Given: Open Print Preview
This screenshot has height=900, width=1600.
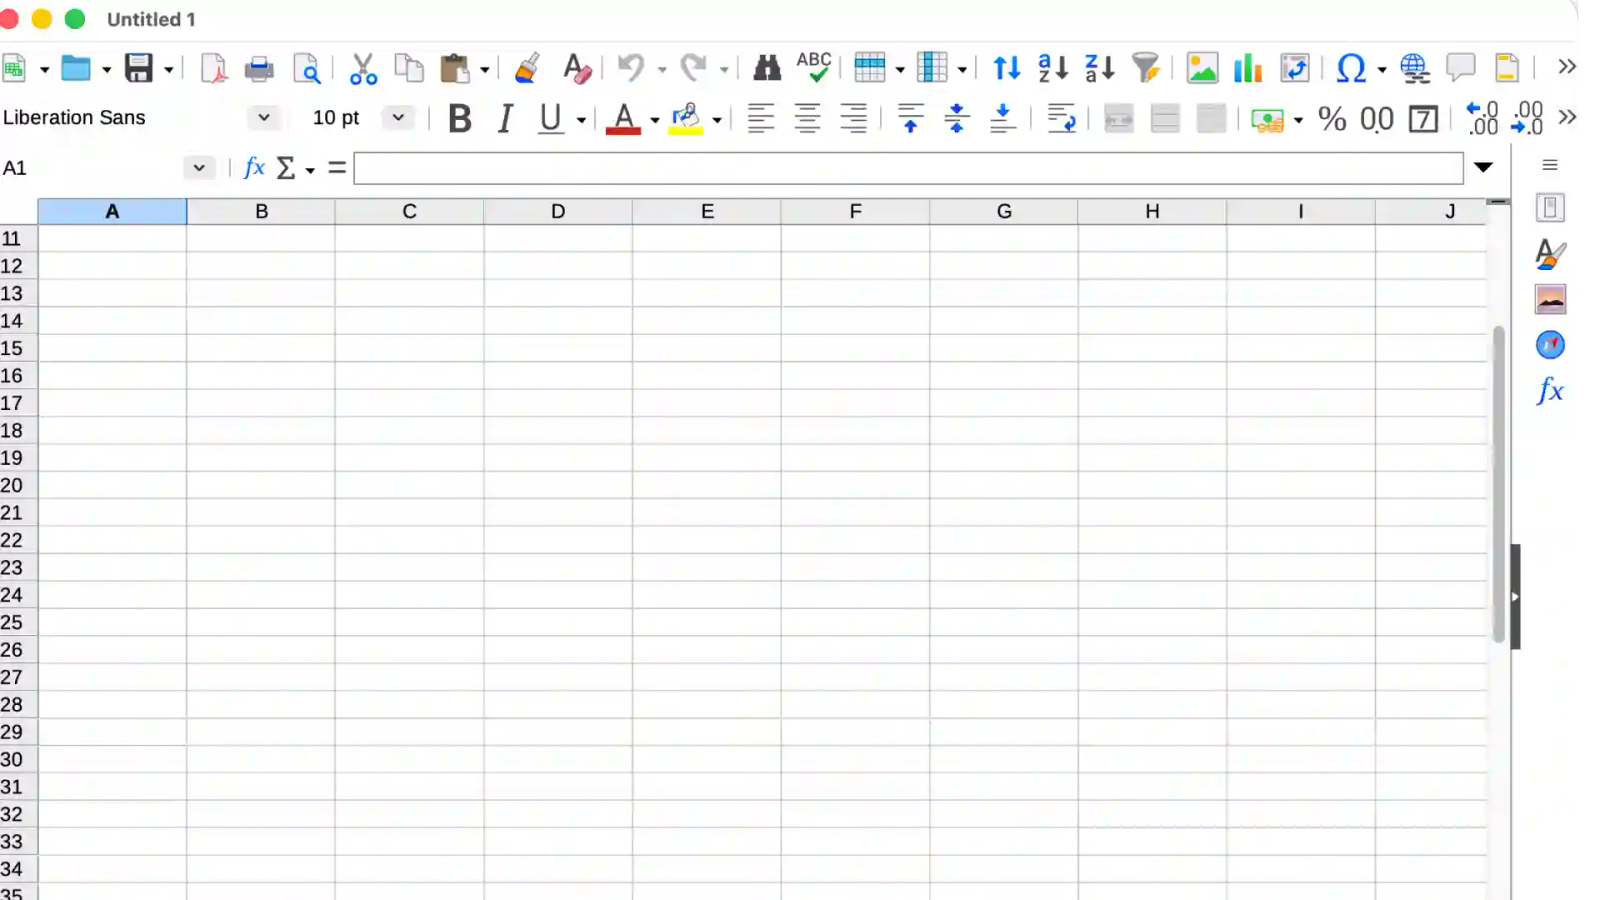Looking at the screenshot, I should click(306, 69).
